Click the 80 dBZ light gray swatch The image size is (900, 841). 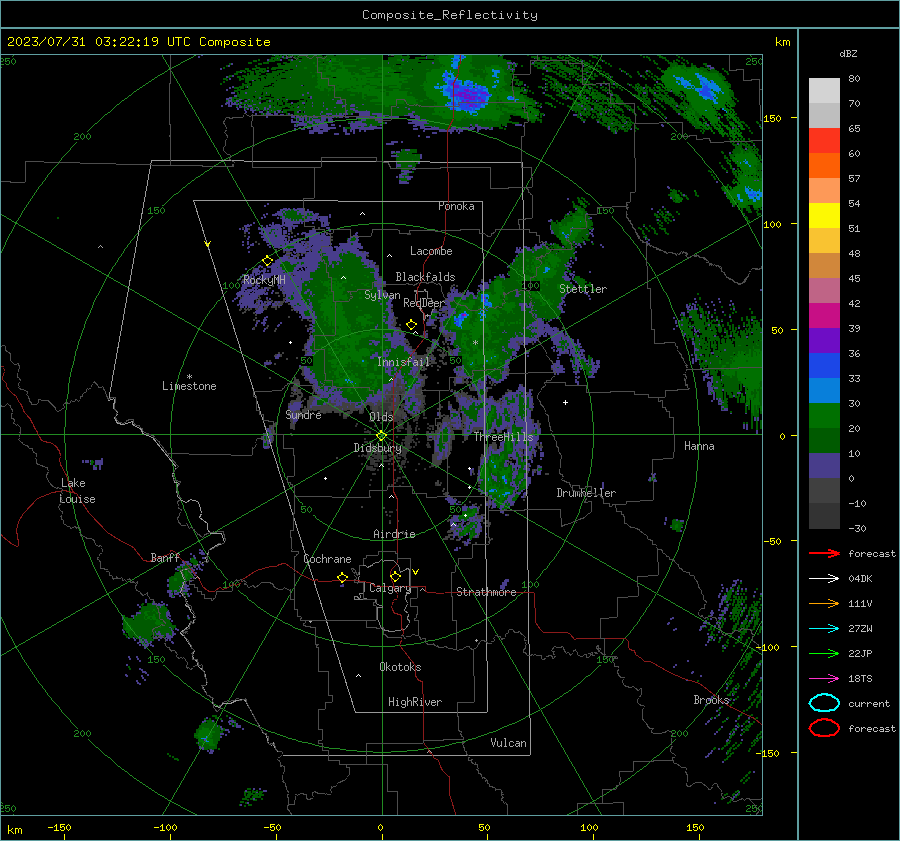click(x=824, y=90)
